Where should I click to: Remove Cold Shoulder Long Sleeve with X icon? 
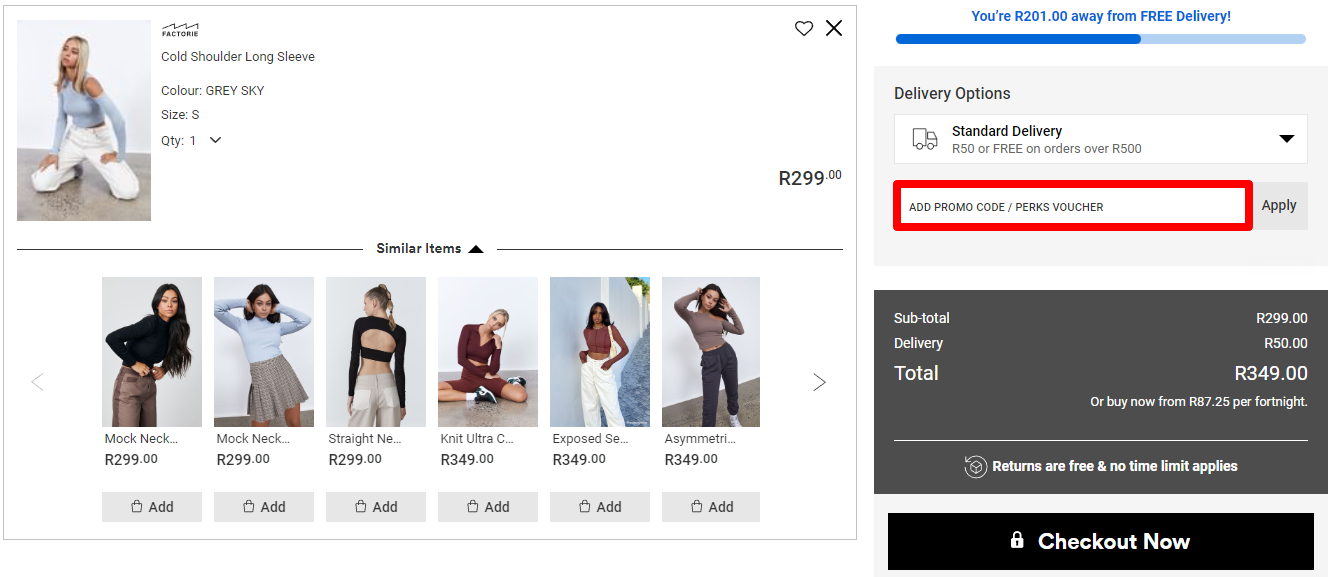click(x=834, y=28)
